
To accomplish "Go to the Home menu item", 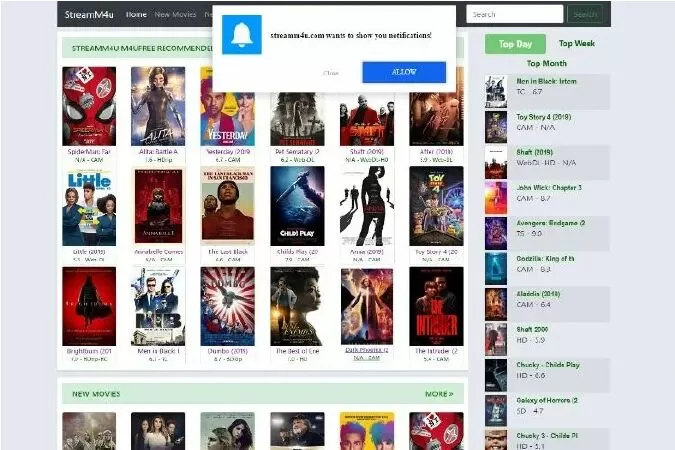I will coord(136,14).
